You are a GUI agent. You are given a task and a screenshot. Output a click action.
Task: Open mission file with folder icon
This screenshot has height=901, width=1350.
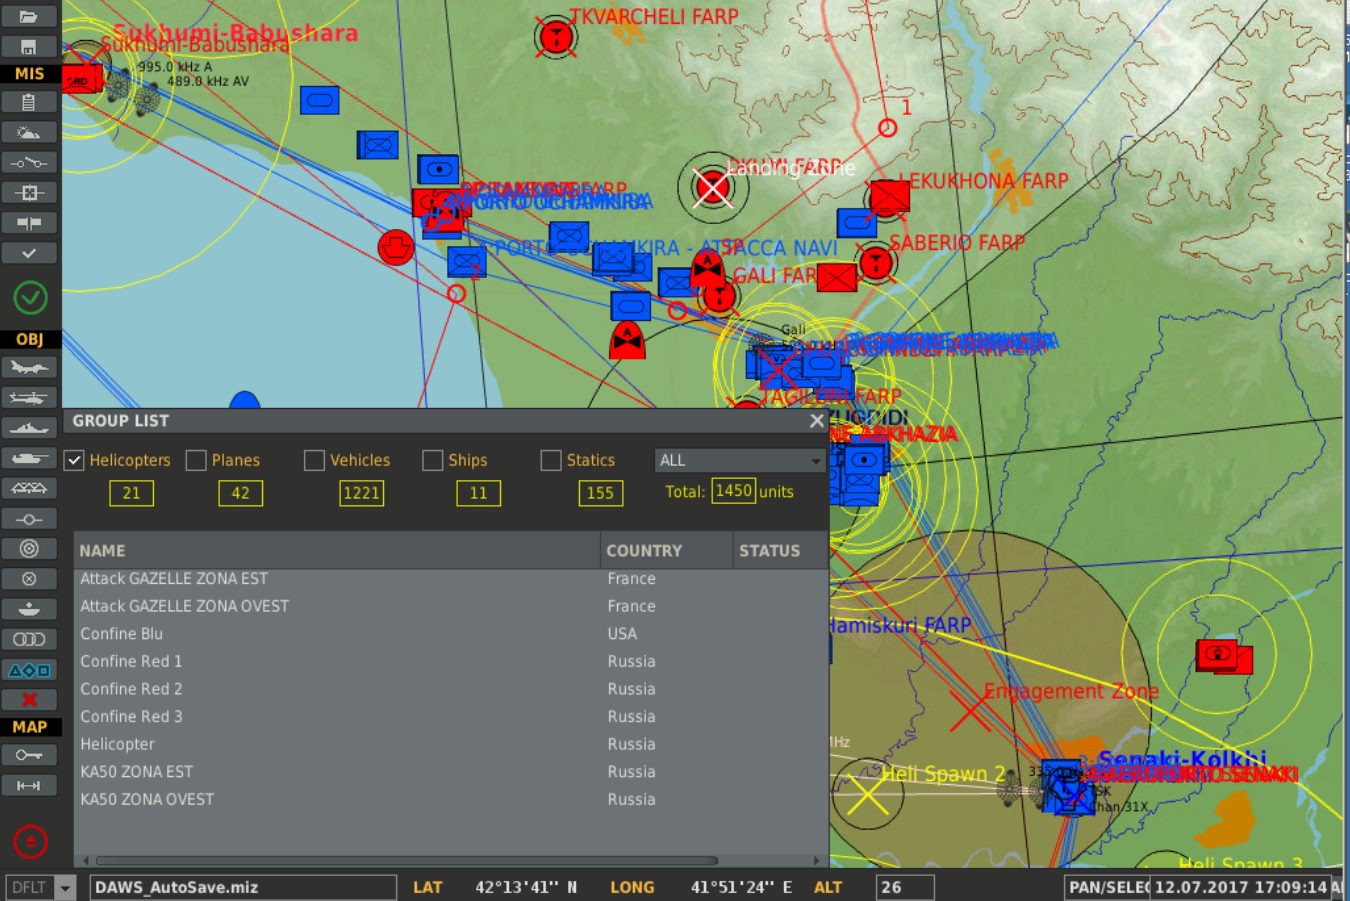pos(29,16)
